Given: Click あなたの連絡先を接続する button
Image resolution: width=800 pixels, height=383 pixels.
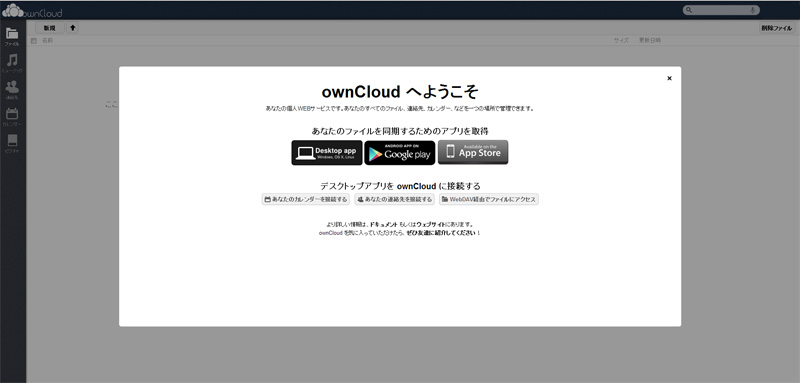Looking at the screenshot, I should [x=394, y=199].
